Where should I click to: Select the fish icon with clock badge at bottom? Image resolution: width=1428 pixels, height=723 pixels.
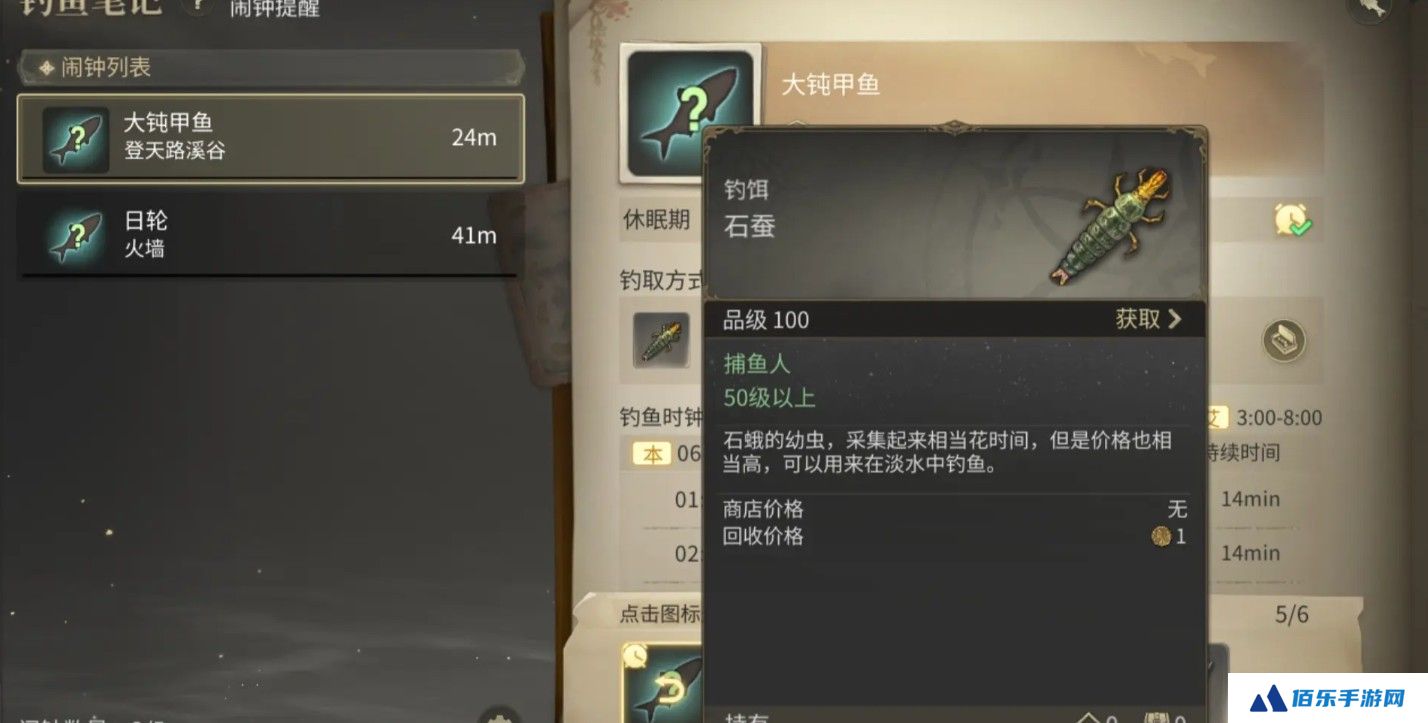tap(663, 681)
